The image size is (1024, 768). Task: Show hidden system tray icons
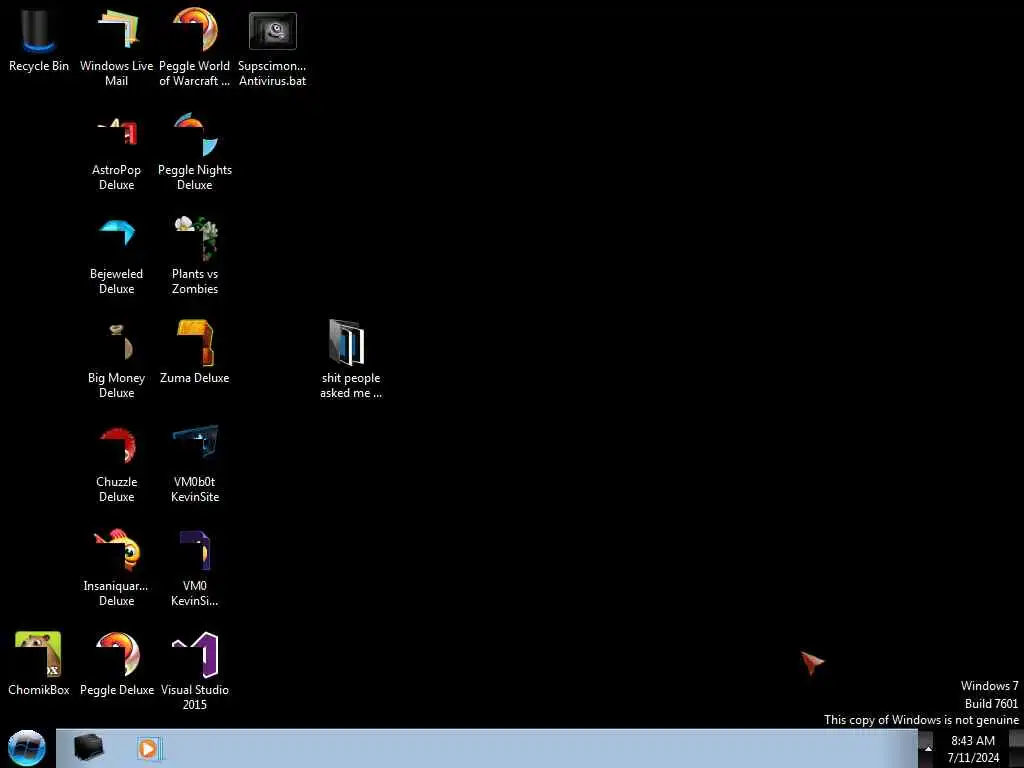click(927, 749)
